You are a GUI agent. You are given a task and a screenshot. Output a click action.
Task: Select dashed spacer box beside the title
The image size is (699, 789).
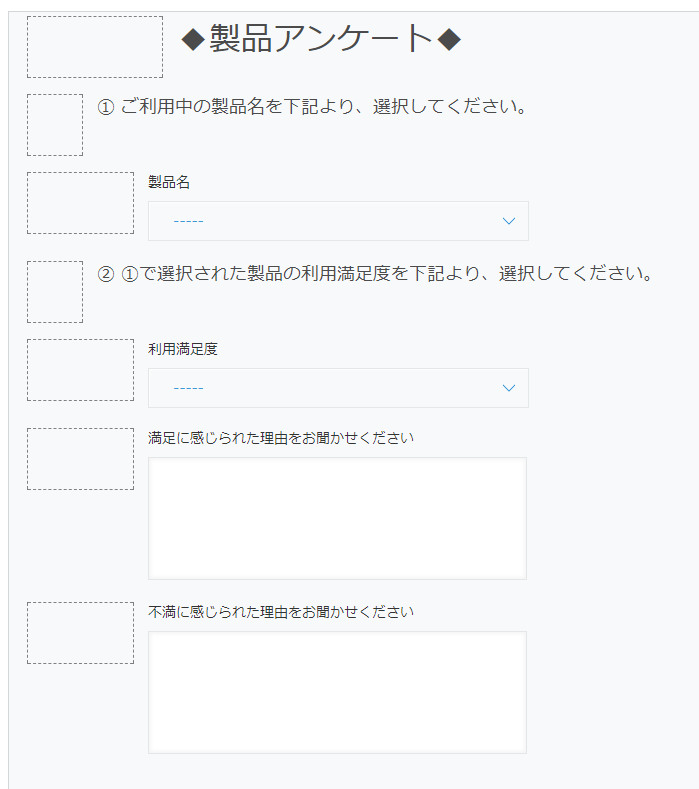[95, 47]
